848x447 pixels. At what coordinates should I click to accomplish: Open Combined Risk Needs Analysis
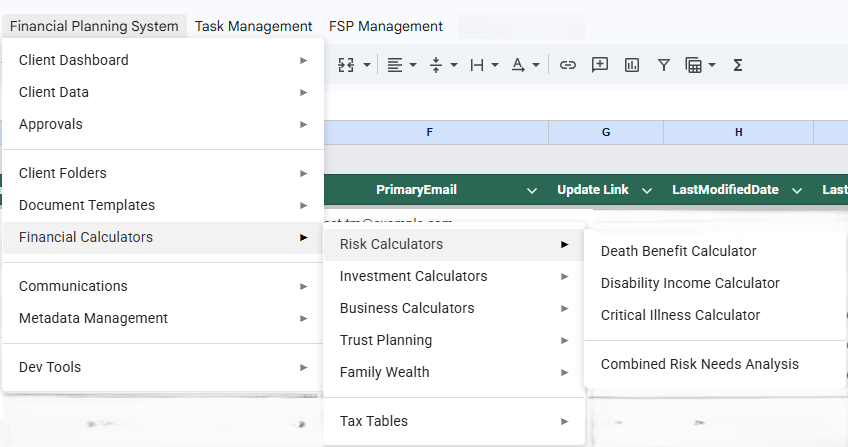tap(715, 364)
